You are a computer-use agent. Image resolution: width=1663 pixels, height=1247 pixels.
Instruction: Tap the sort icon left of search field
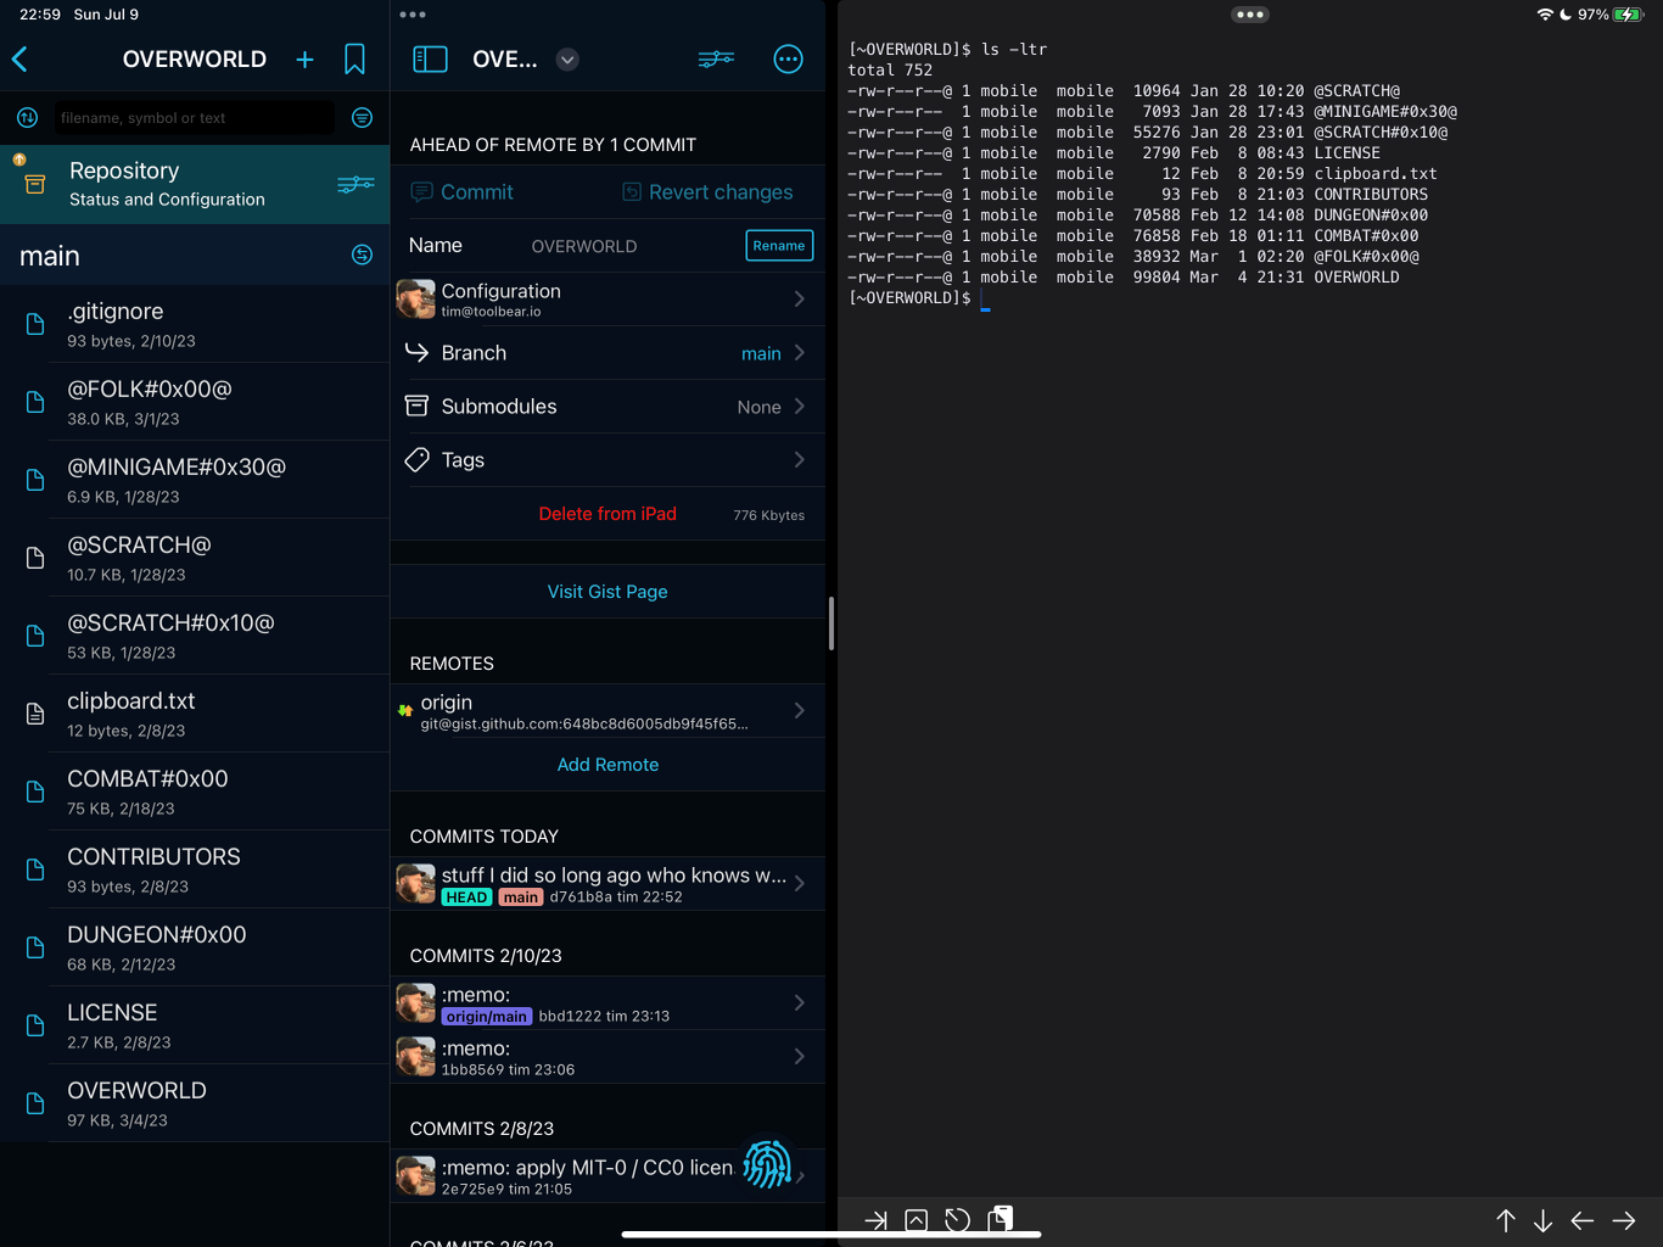pos(27,118)
